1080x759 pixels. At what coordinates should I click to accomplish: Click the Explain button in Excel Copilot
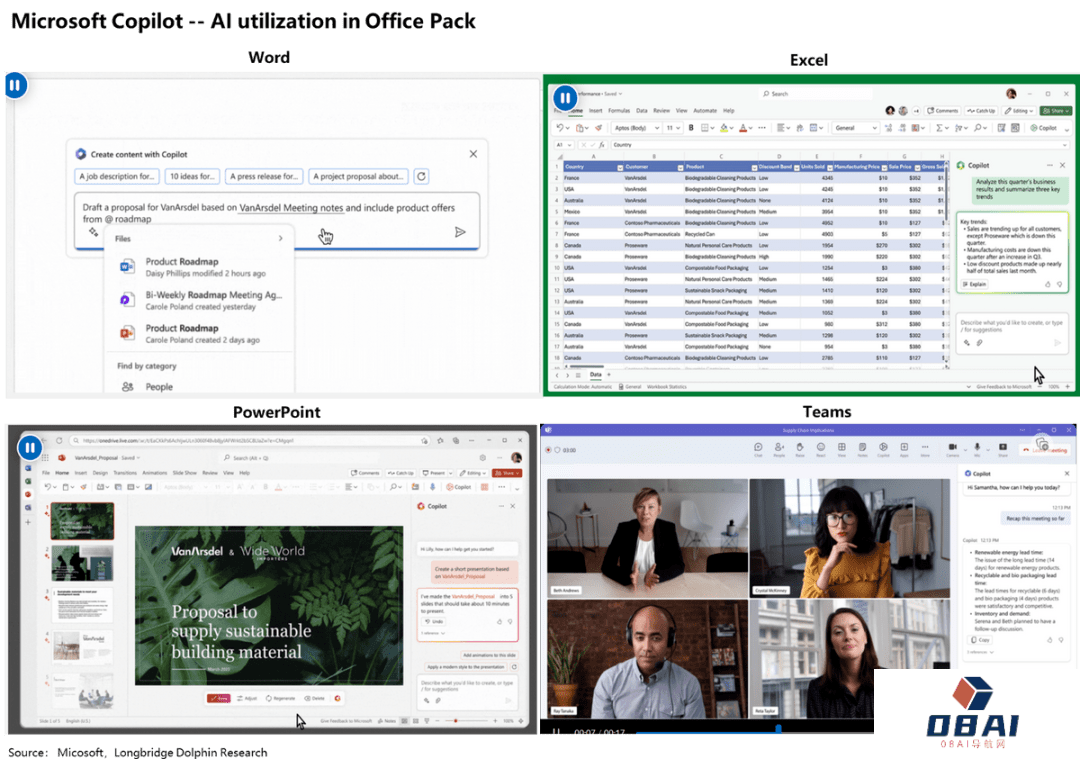pos(974,284)
